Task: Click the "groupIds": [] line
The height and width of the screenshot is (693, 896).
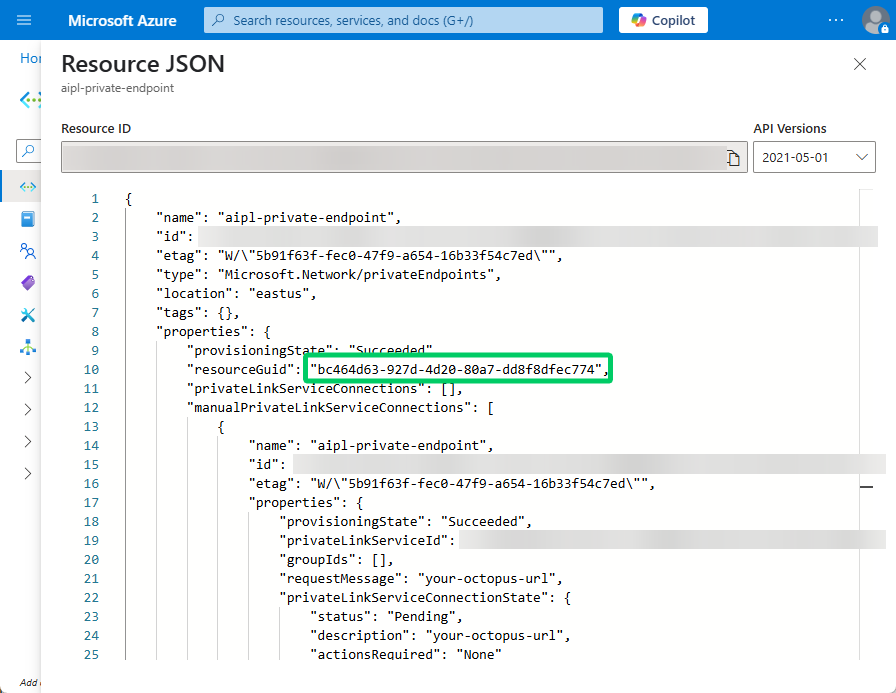Action: [337, 560]
